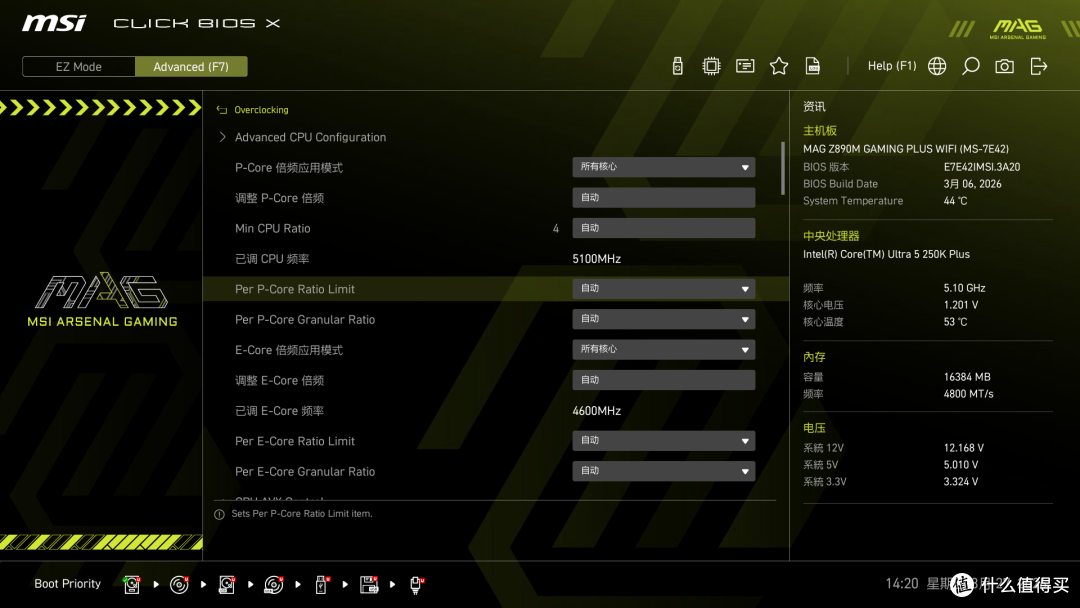
Task: Click the log file document icon
Action: coord(813,66)
